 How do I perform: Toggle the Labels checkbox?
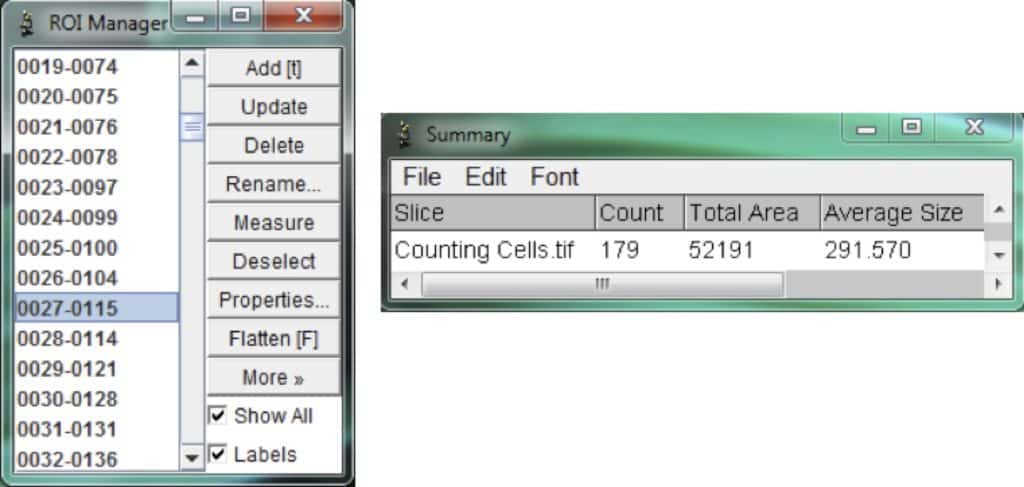[217, 454]
